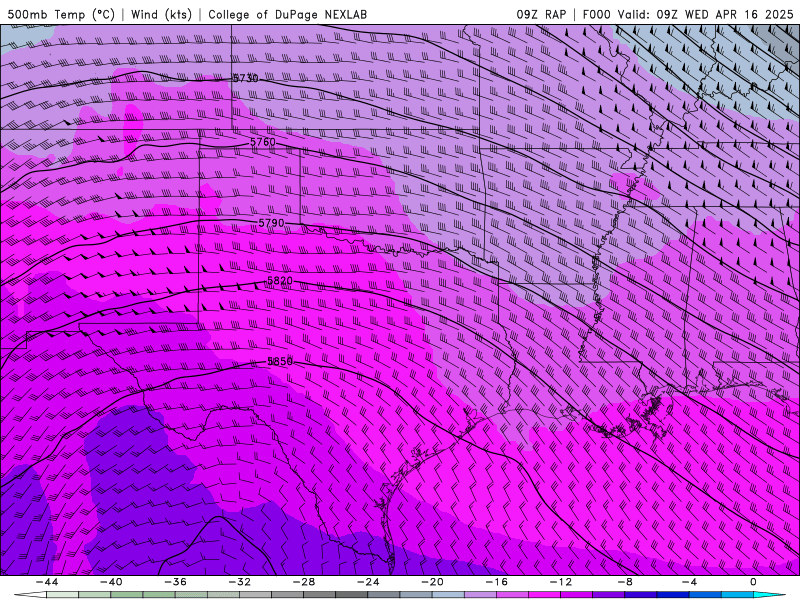Click the -32 colorbar tick label
Image resolution: width=800 pixels, height=600 pixels.
[239, 582]
